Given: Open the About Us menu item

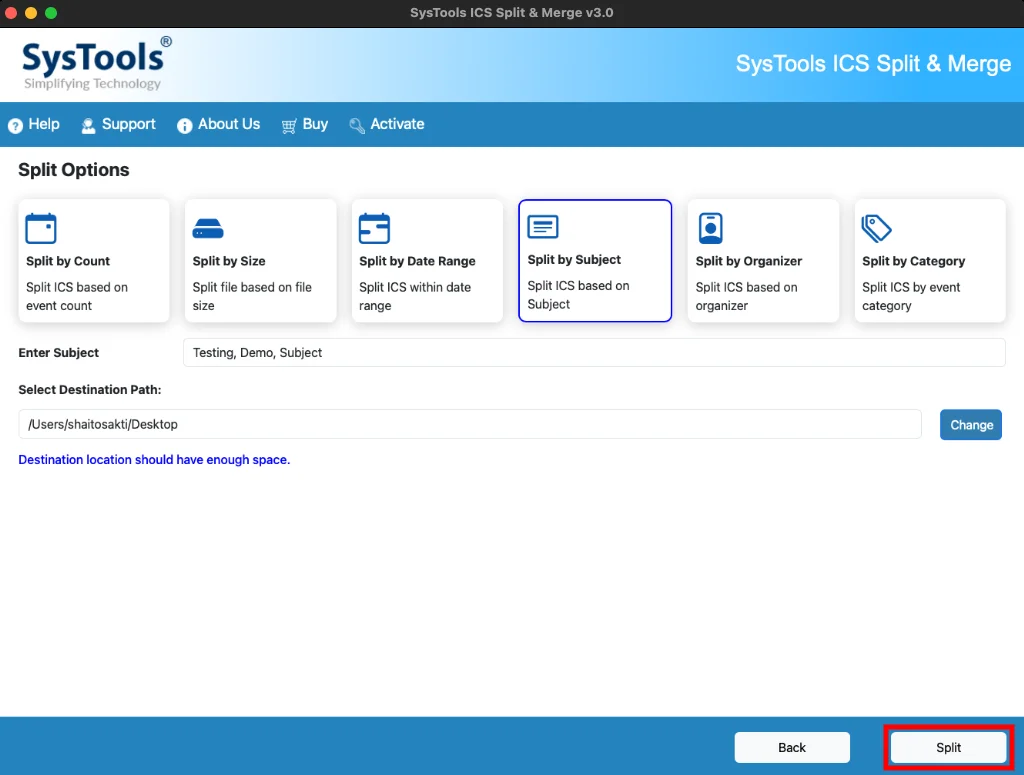Looking at the screenshot, I should 219,124.
